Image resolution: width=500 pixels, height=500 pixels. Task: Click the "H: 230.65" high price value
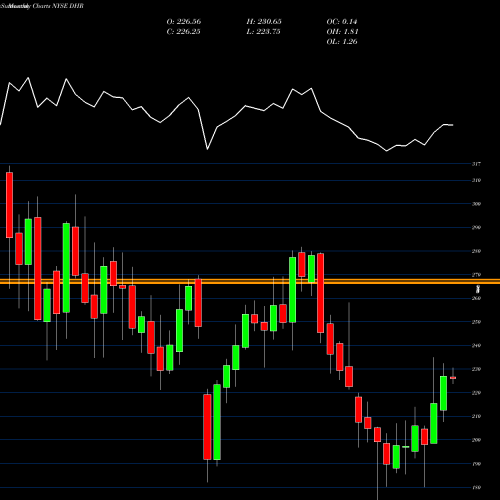[264, 22]
